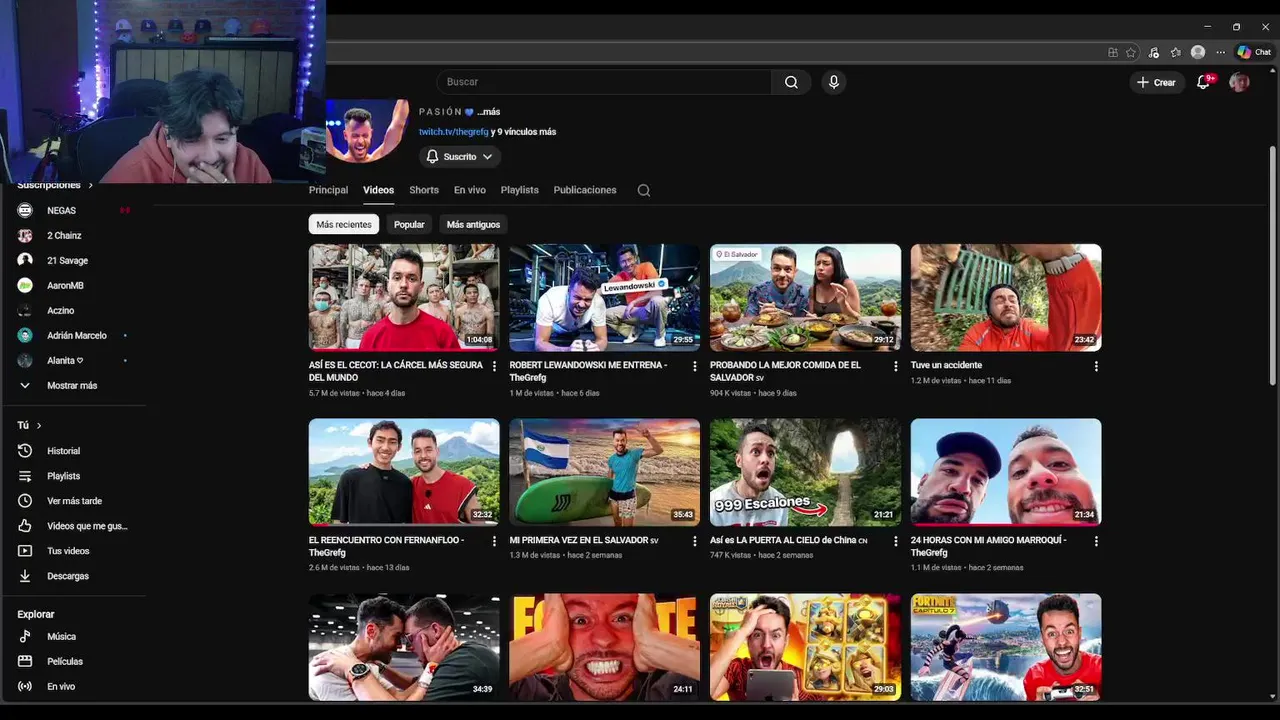Expand the Tú section chevron
This screenshot has width=1280, height=720.
point(39,426)
